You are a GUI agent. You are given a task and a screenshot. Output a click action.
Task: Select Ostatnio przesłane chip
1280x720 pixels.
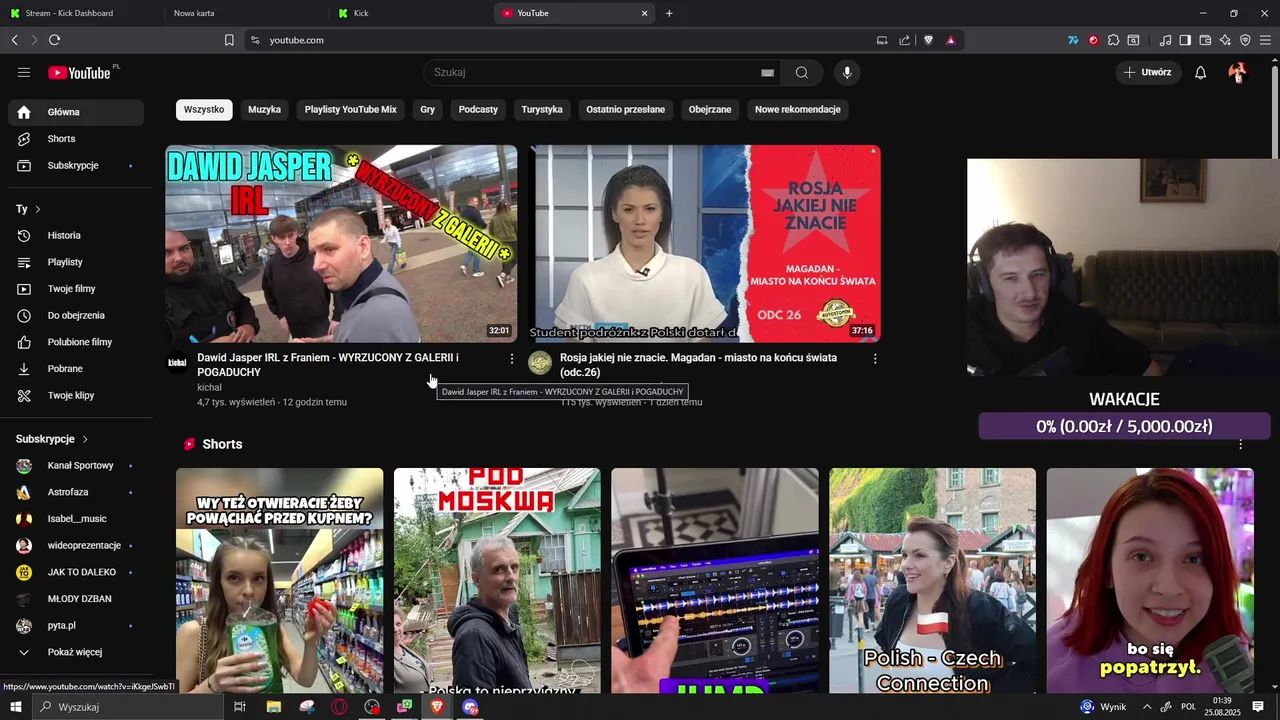(626, 109)
